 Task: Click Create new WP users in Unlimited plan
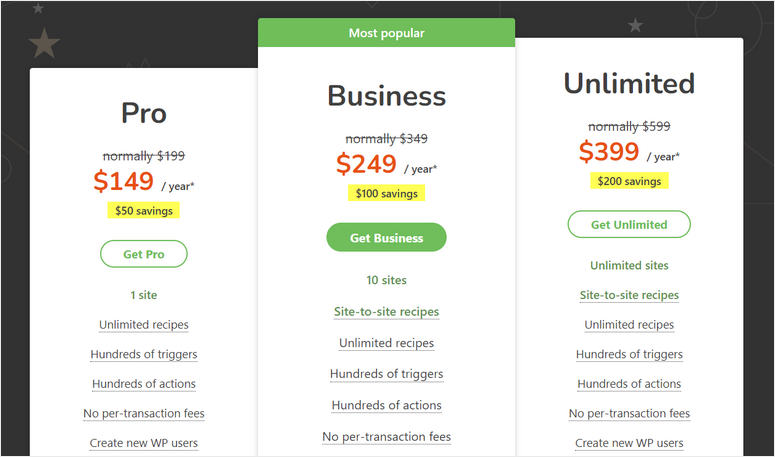pos(629,443)
